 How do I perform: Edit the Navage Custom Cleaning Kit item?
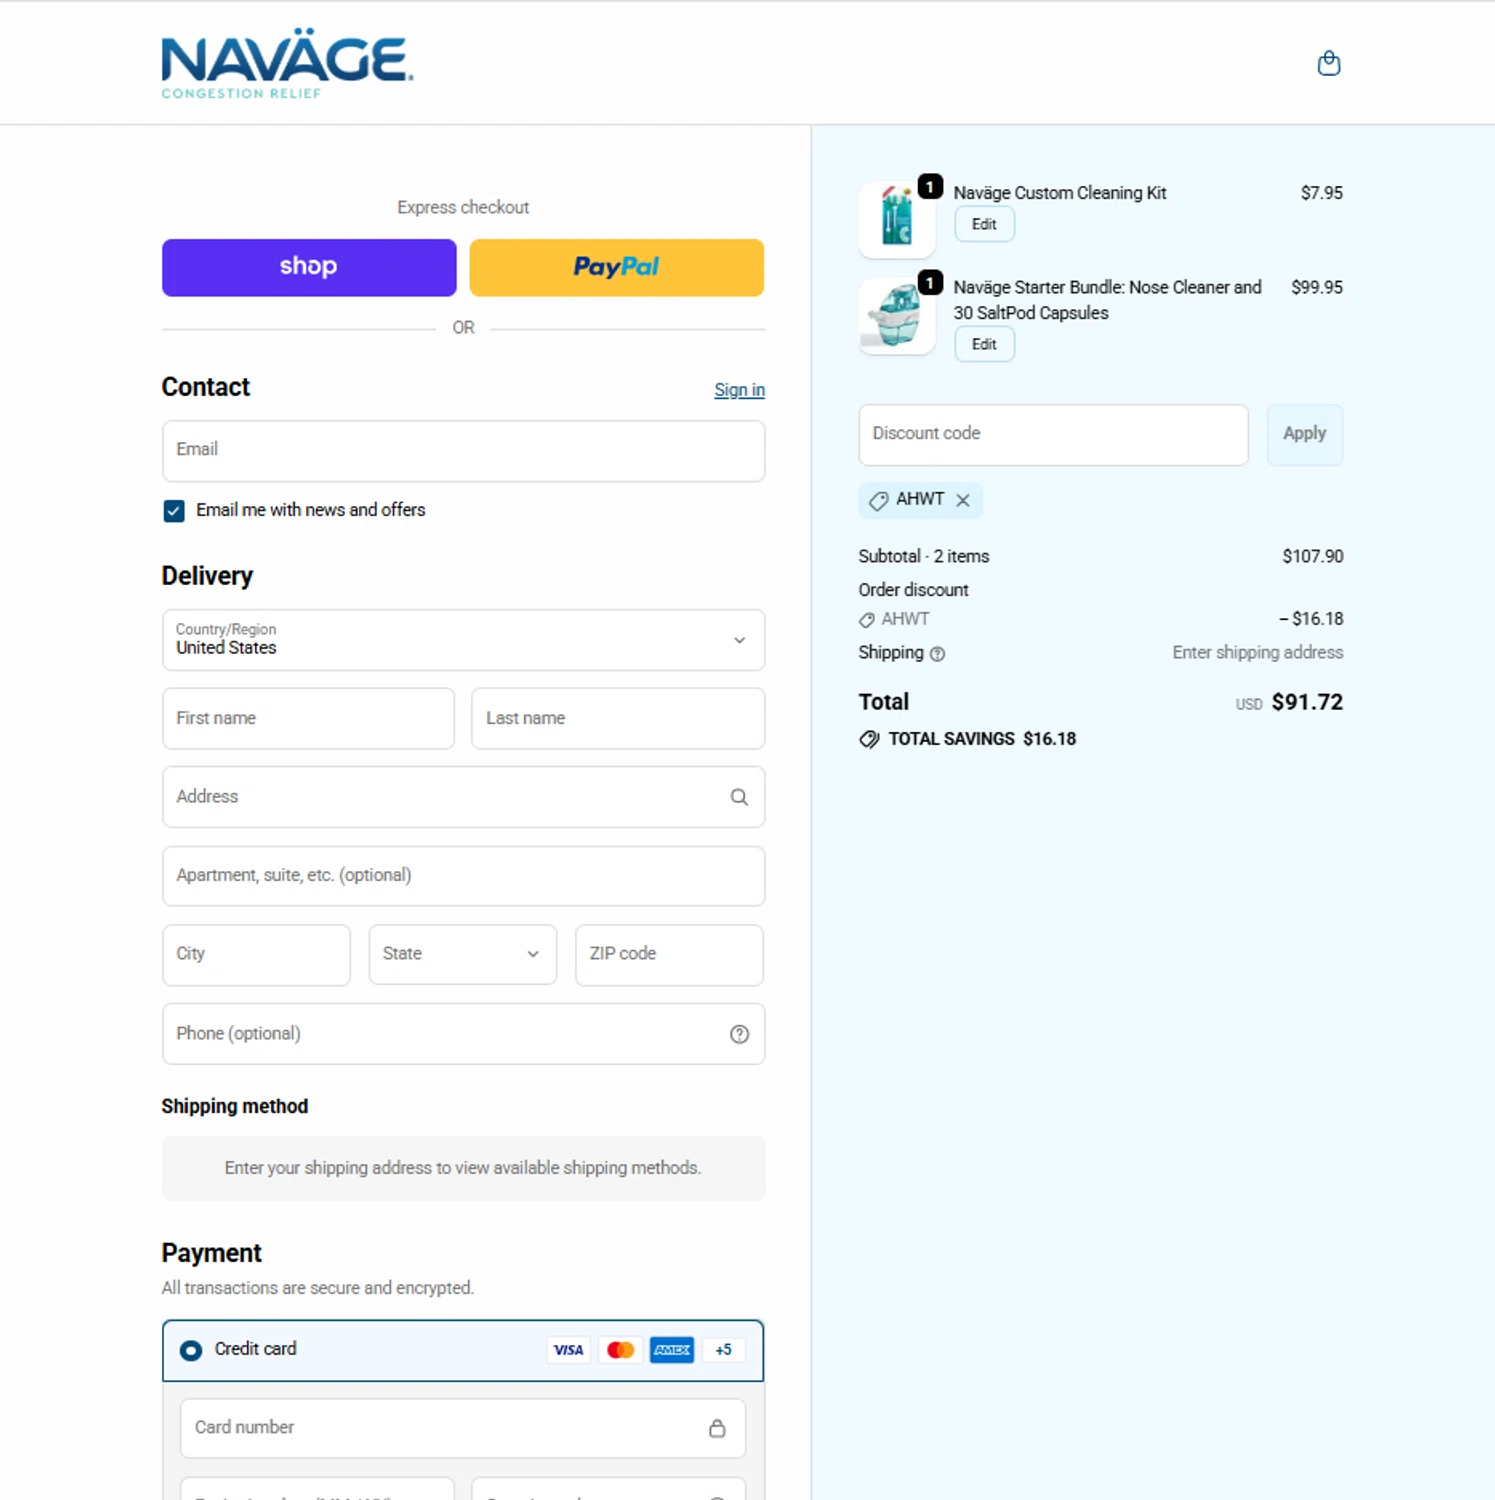coord(984,224)
